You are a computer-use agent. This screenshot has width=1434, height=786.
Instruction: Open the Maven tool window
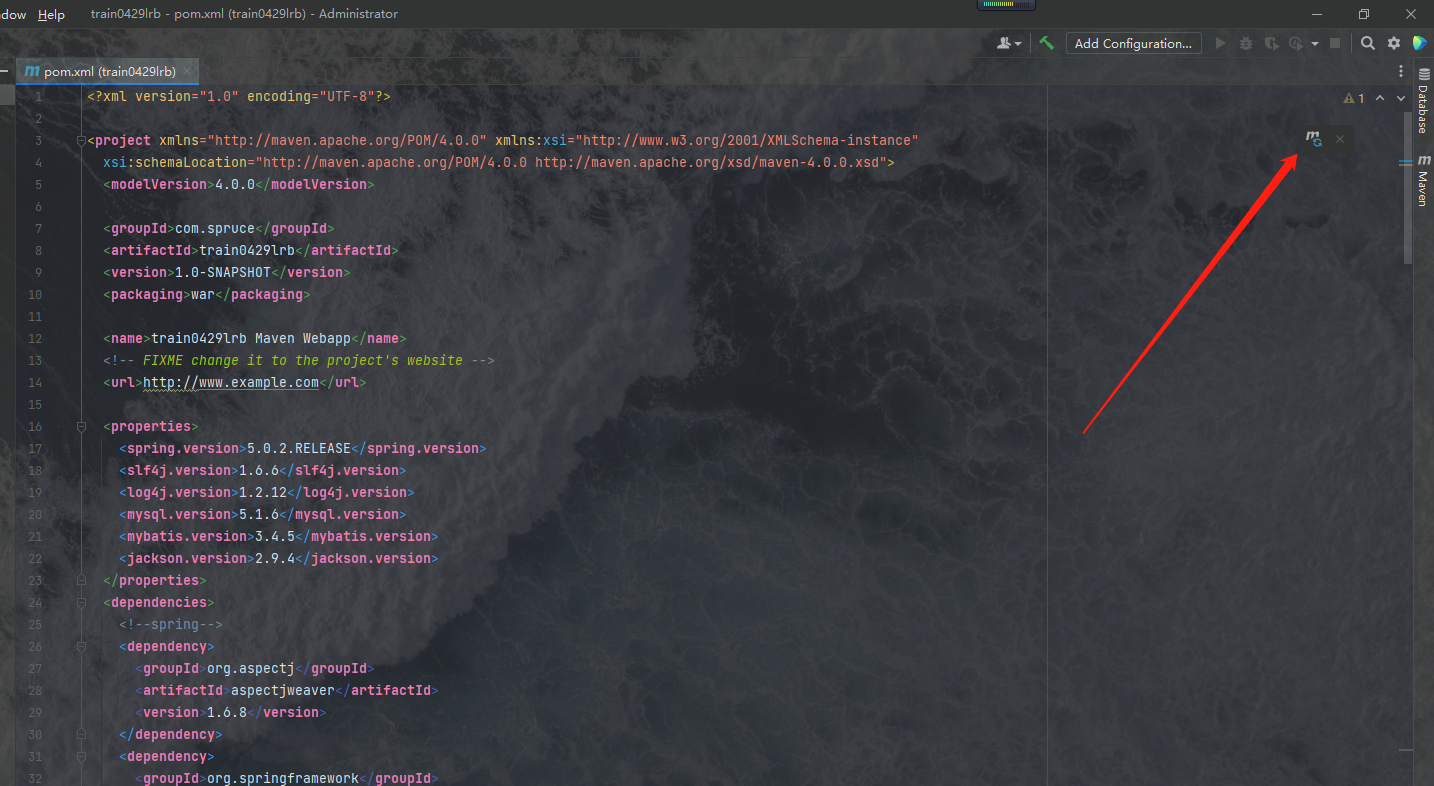(x=1423, y=180)
